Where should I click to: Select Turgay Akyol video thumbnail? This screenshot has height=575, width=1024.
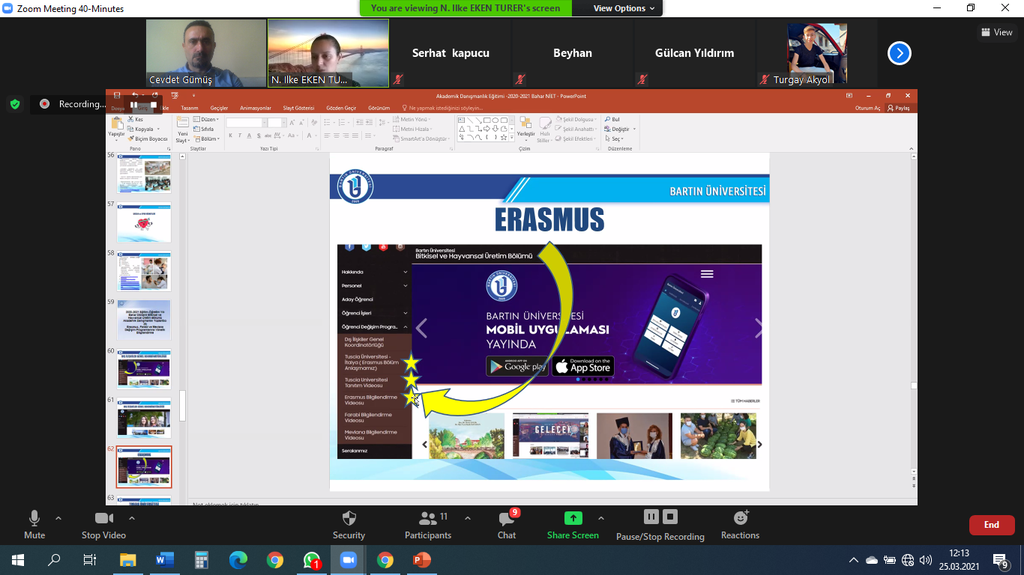point(817,53)
